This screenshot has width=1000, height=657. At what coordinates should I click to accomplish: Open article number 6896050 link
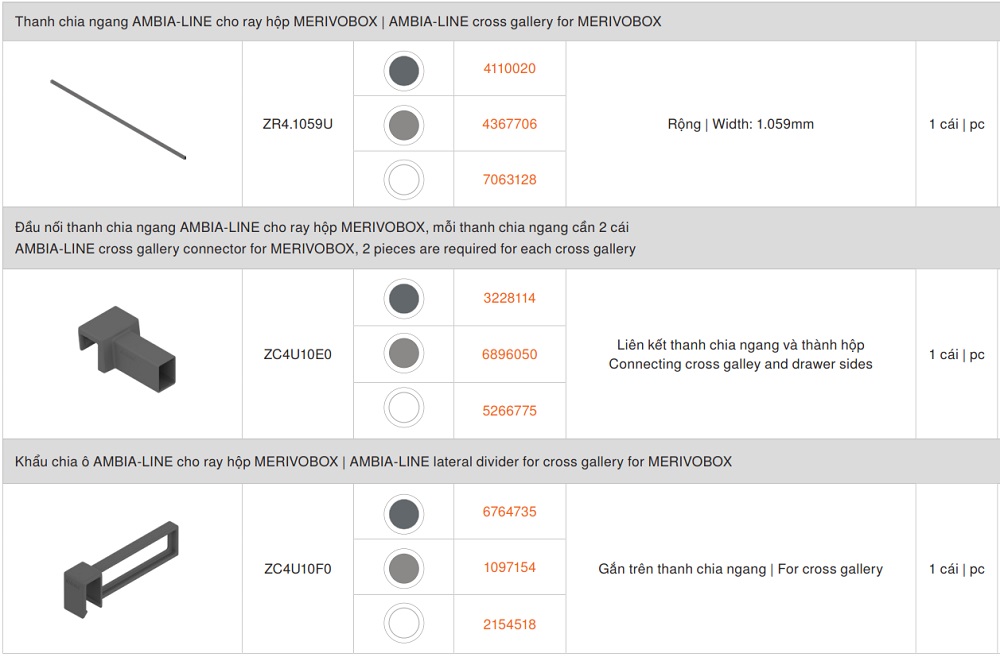coord(509,354)
